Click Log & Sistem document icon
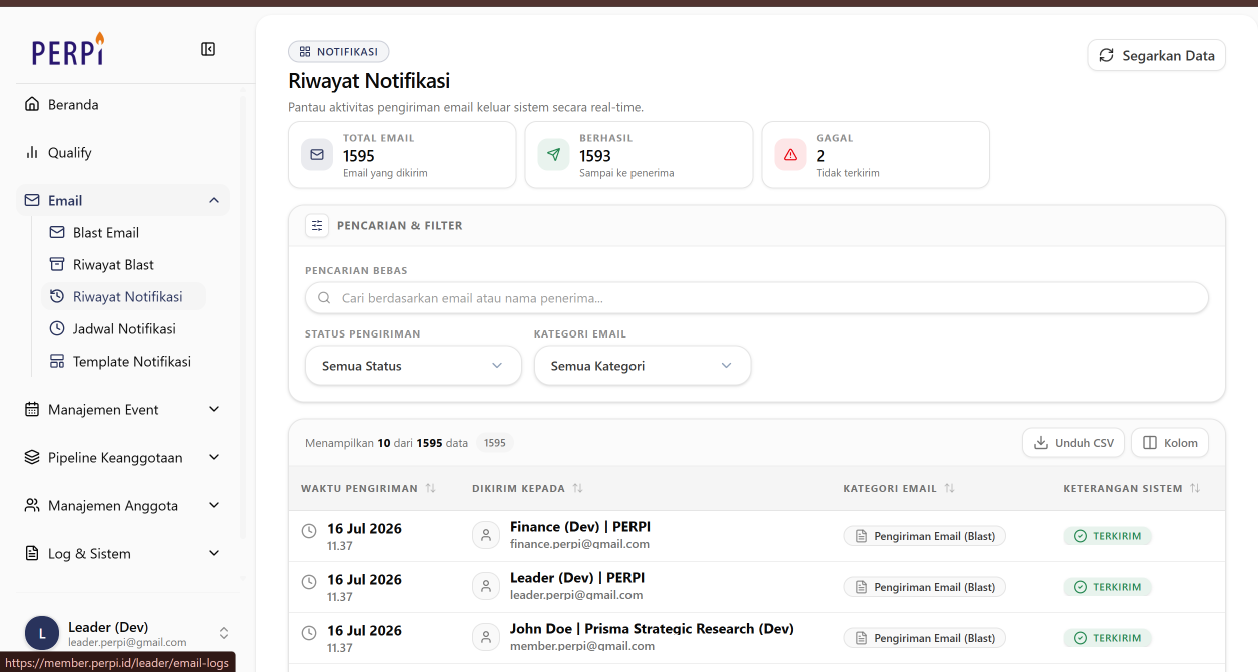The image size is (1258, 672). tap(32, 553)
